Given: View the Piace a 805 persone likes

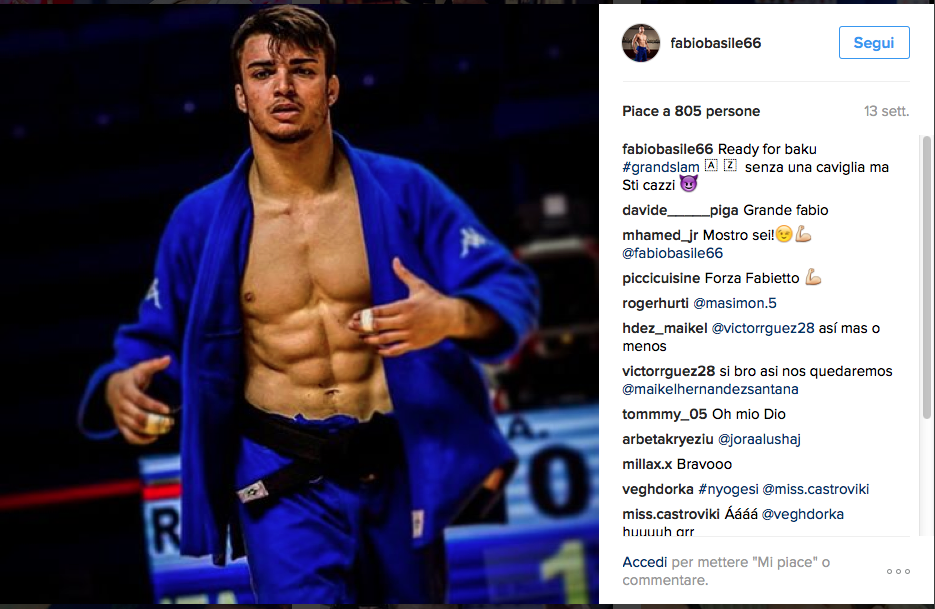Looking at the screenshot, I should click(x=691, y=111).
